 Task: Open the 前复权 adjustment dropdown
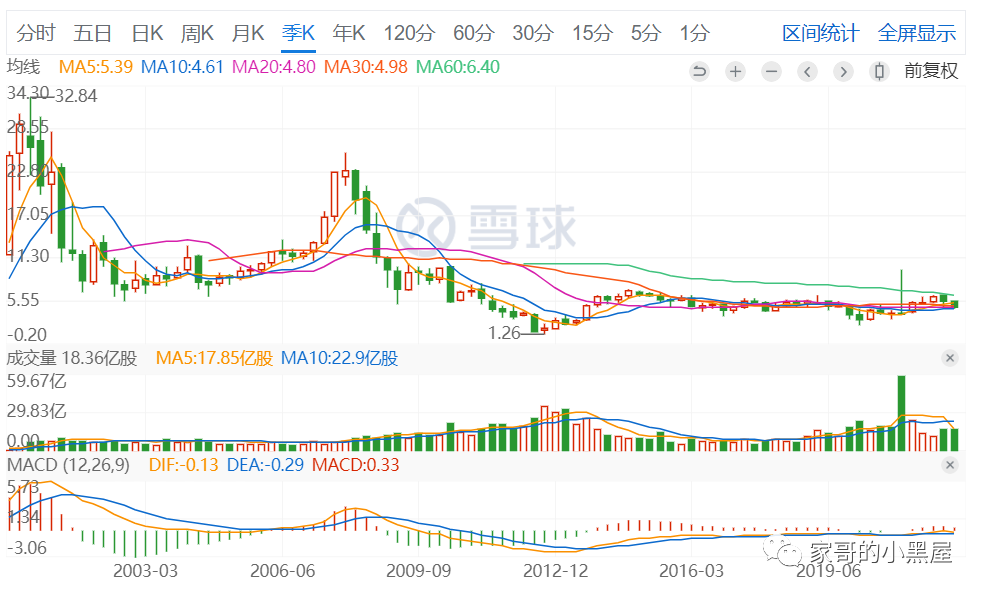931,71
